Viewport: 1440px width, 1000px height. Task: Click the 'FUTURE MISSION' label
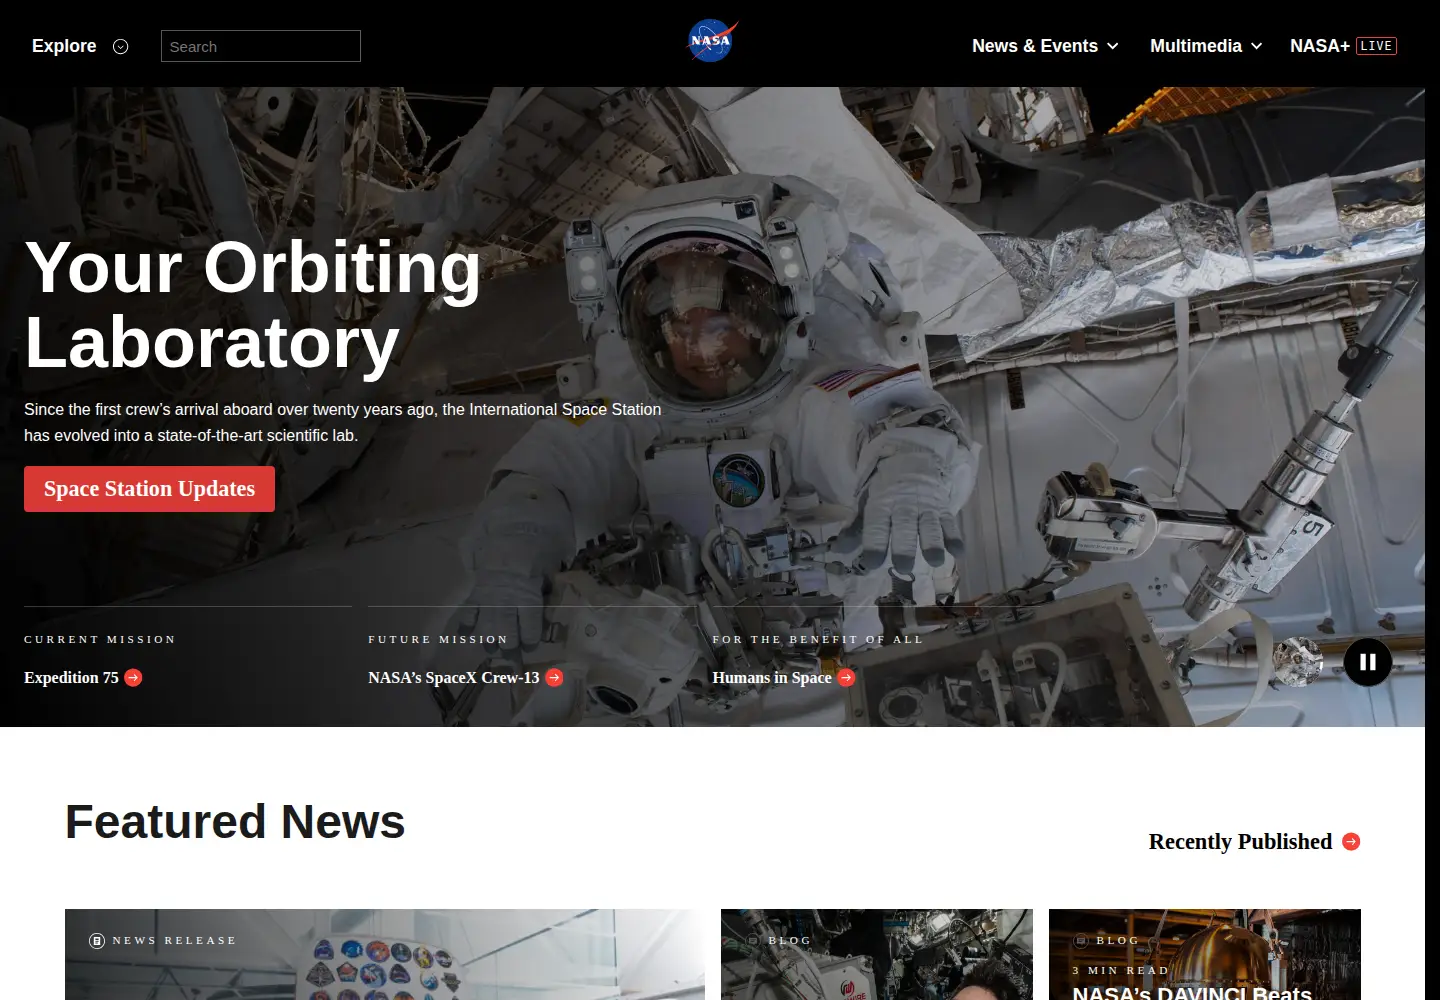point(438,639)
